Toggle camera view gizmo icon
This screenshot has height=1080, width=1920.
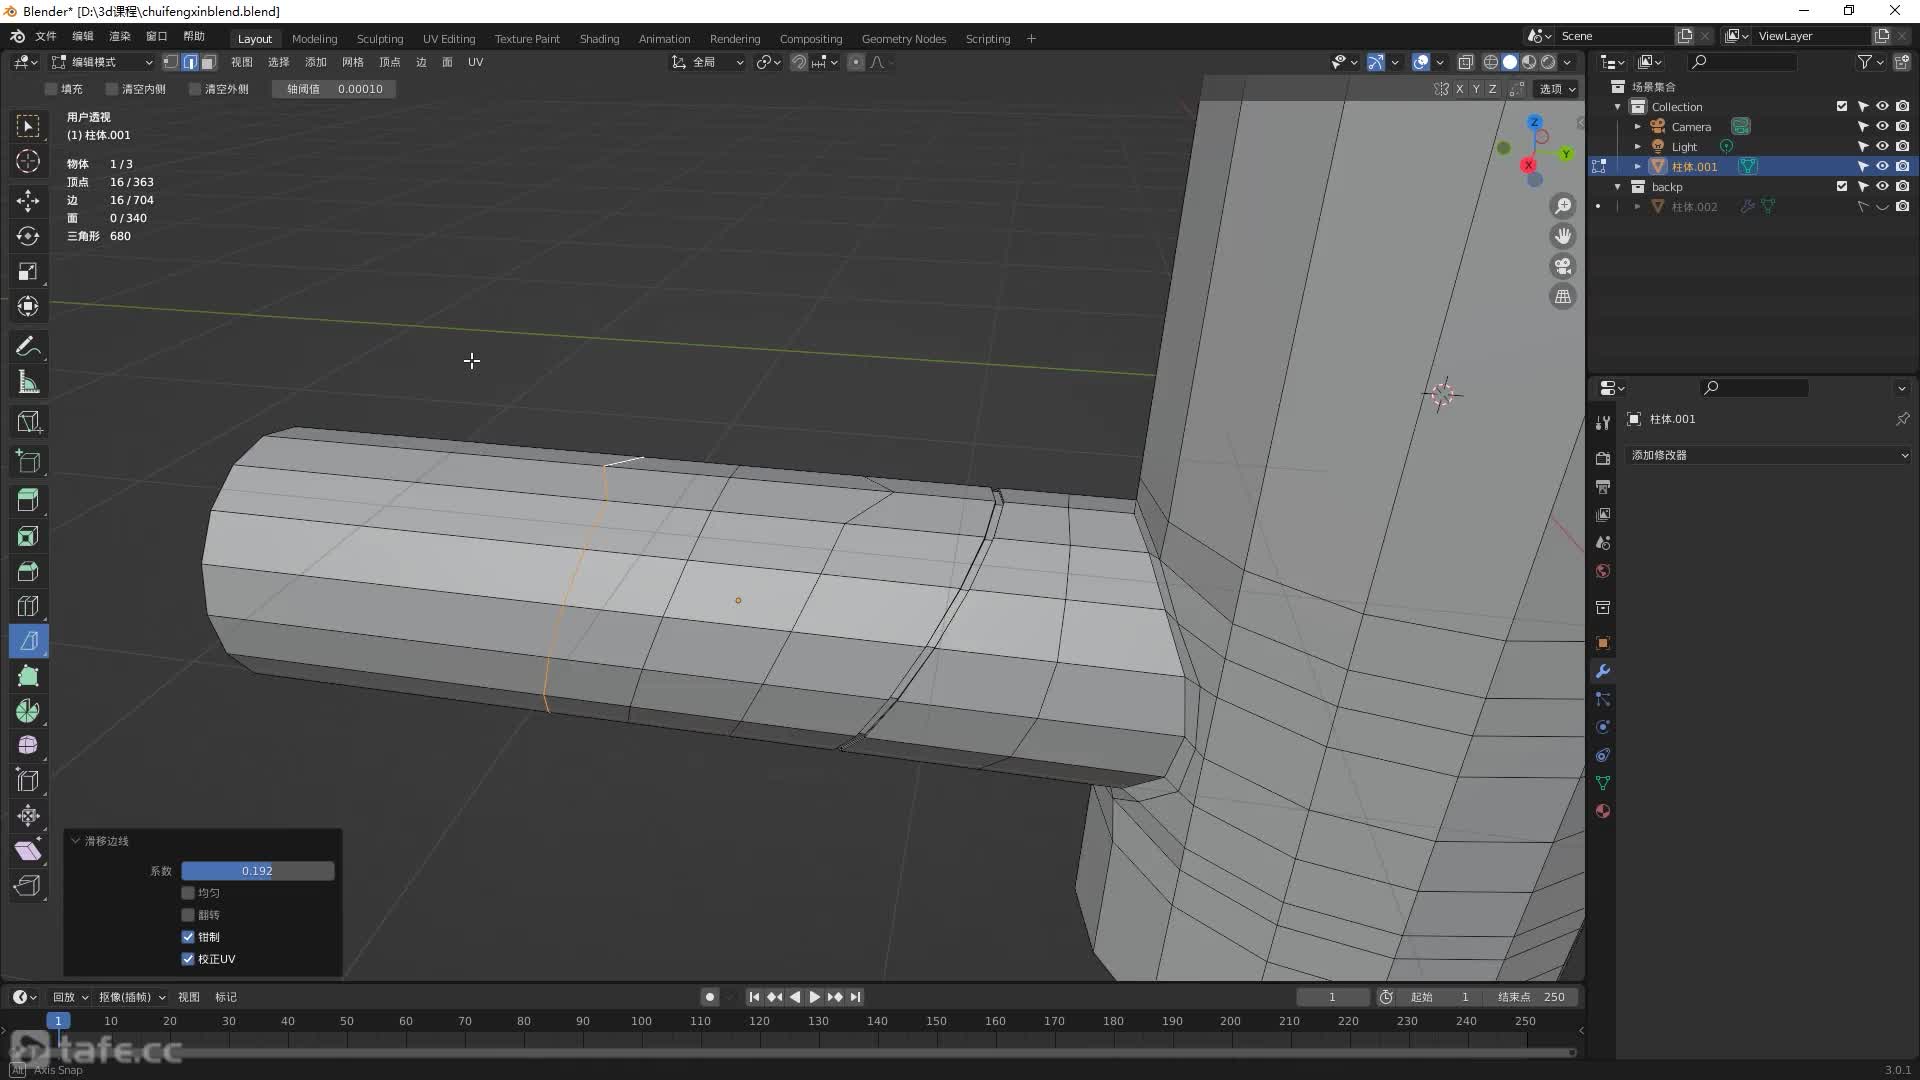coord(1562,266)
